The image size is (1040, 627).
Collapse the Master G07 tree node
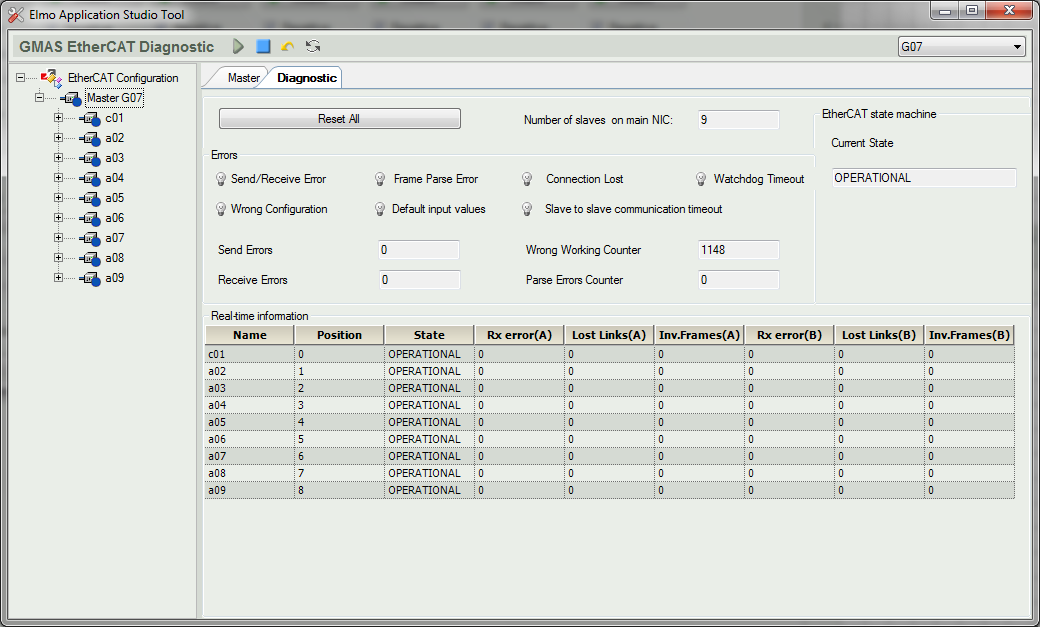click(x=39, y=98)
